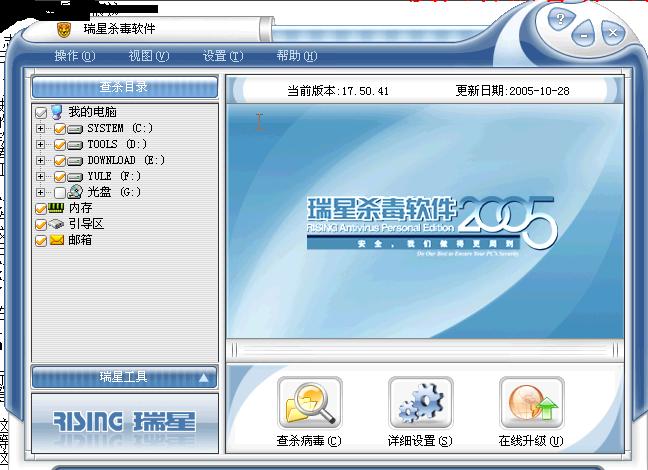This screenshot has width=648, height=470.
Task: Click the Rising lion shield logo icon
Action: (64, 29)
